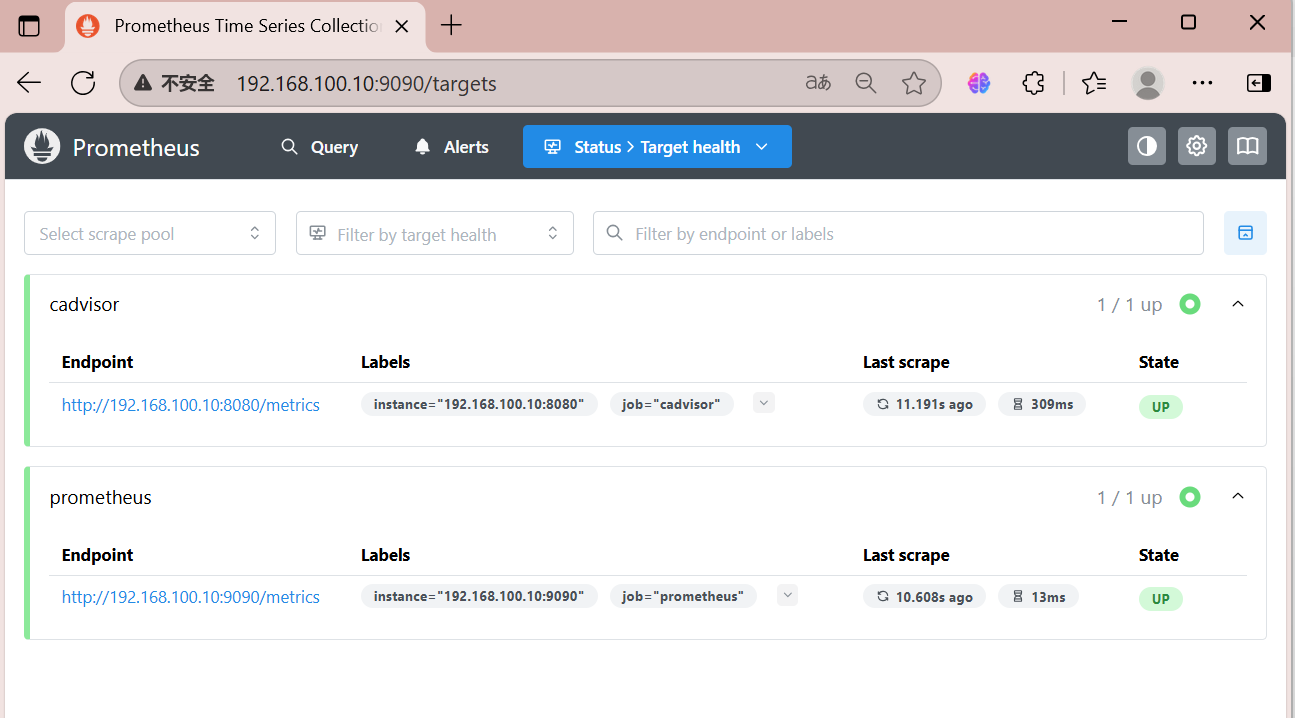Open the tab actions menu icon
The image size is (1295, 718).
click(x=29, y=26)
